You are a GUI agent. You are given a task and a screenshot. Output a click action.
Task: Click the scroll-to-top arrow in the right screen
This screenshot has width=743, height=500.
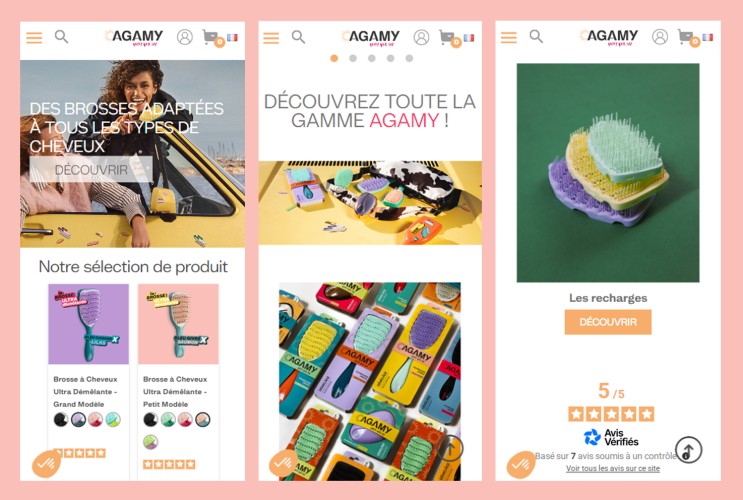pyautogui.click(x=689, y=450)
